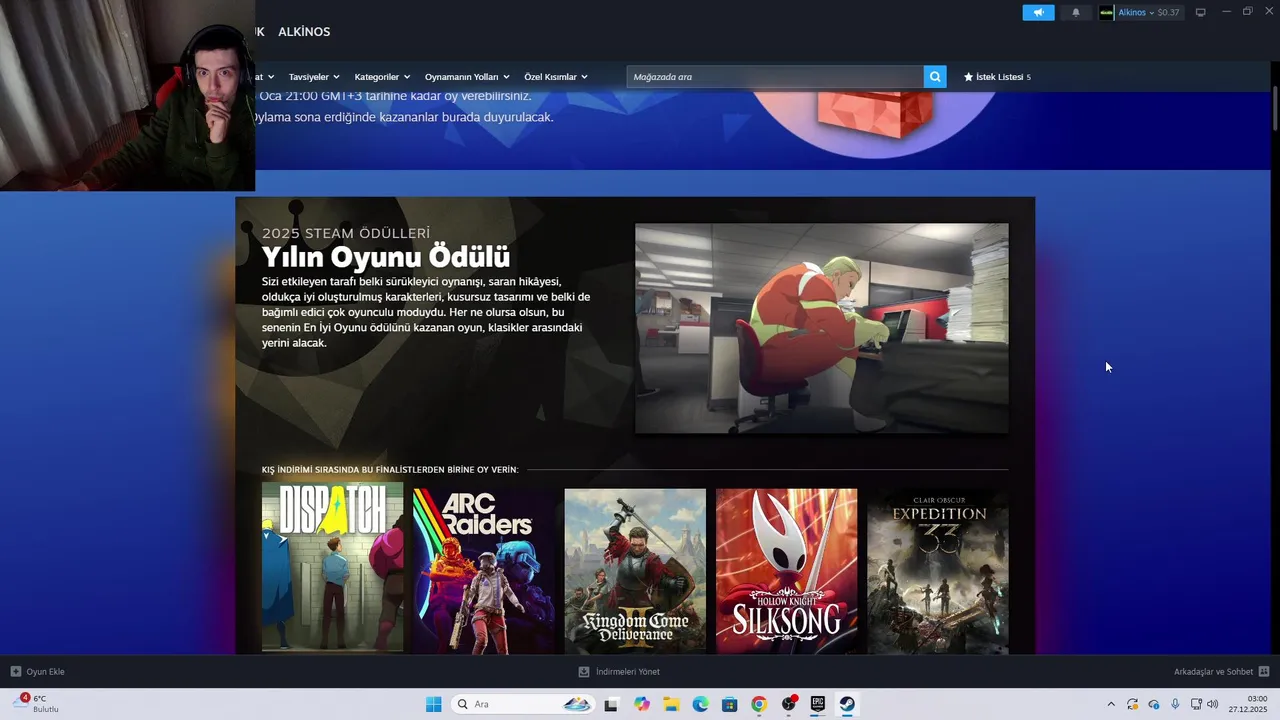Vote for Kingdom Come Deliverance II cover

pyautogui.click(x=635, y=571)
